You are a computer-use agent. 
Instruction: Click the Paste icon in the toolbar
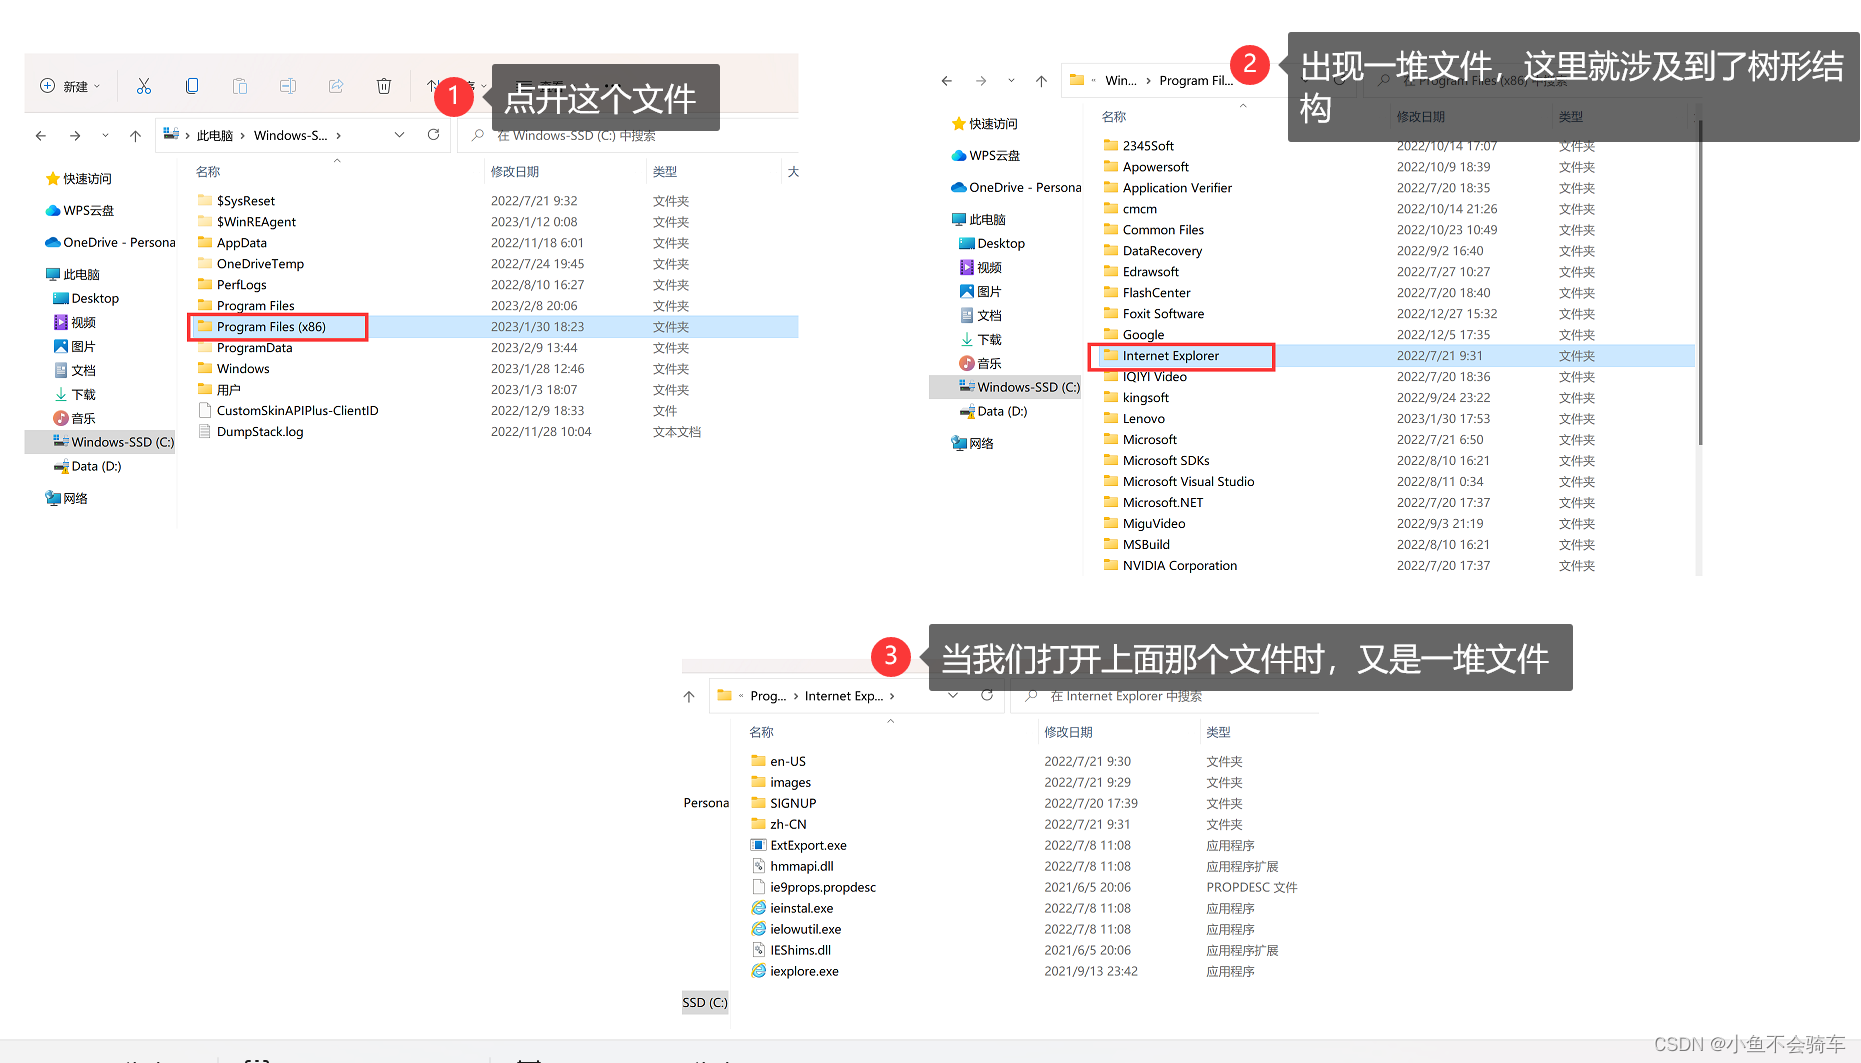click(x=240, y=86)
